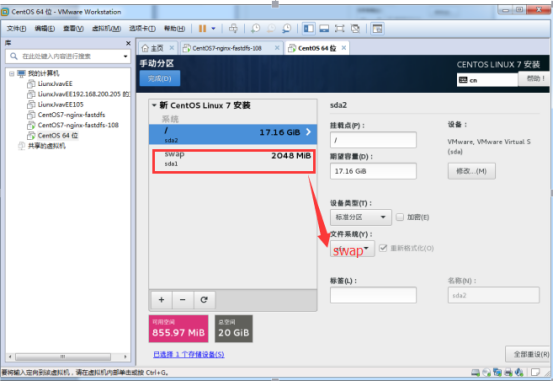Image resolution: width=554 pixels, height=381 pixels.
Task: Open the 查看(V) menu
Action: point(73,29)
